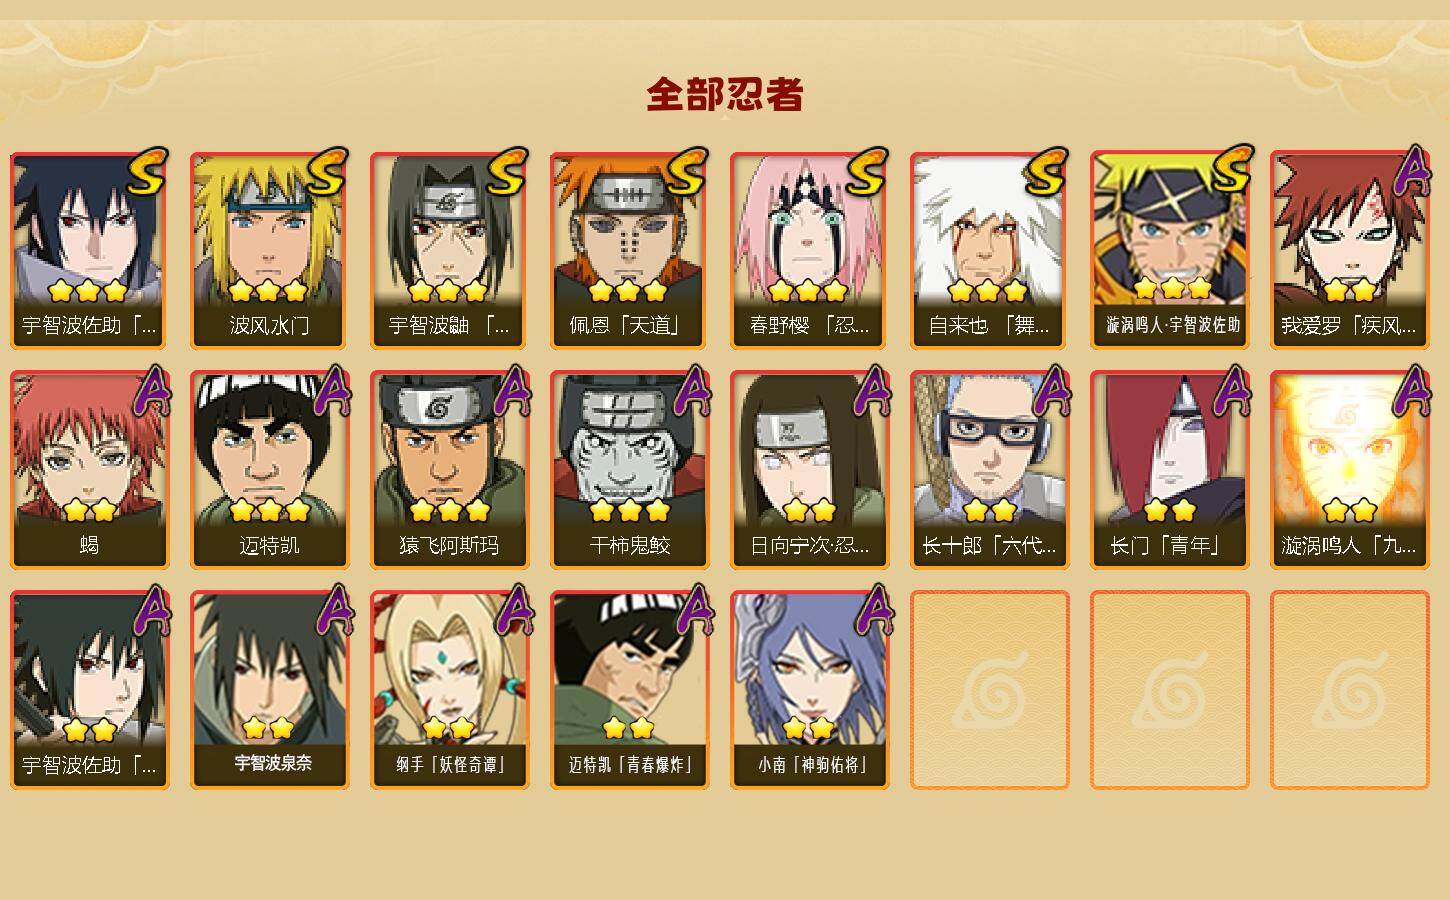Viewport: 1450px width, 900px height.
Task: Click the S rank badge on 波风水门
Action: 327,172
